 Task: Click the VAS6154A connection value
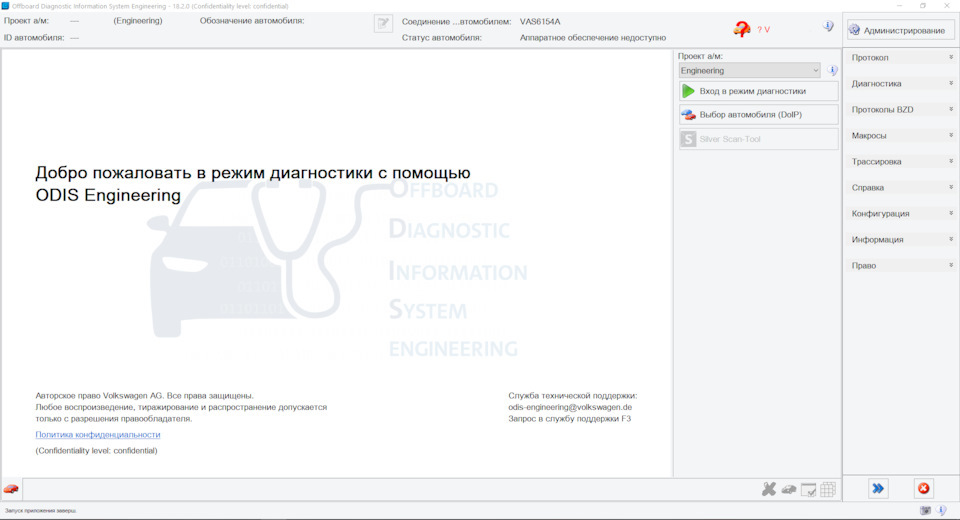(540, 21)
